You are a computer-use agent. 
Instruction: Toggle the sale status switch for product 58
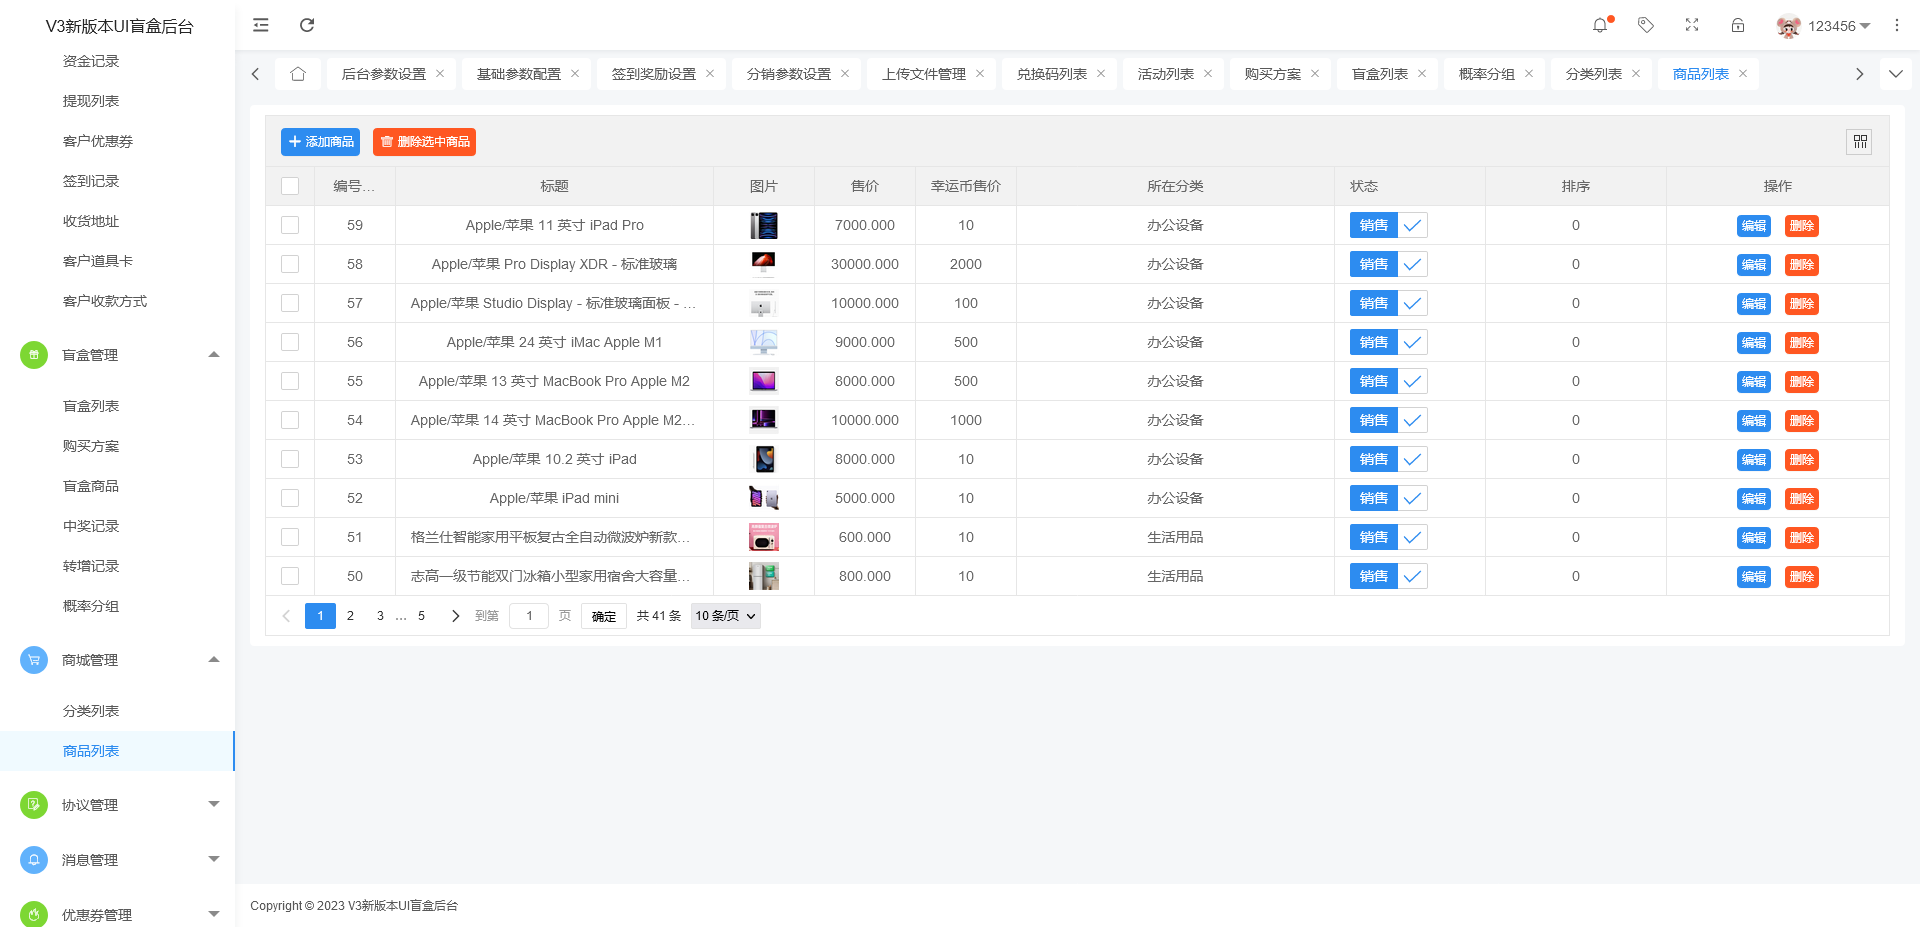[1388, 264]
